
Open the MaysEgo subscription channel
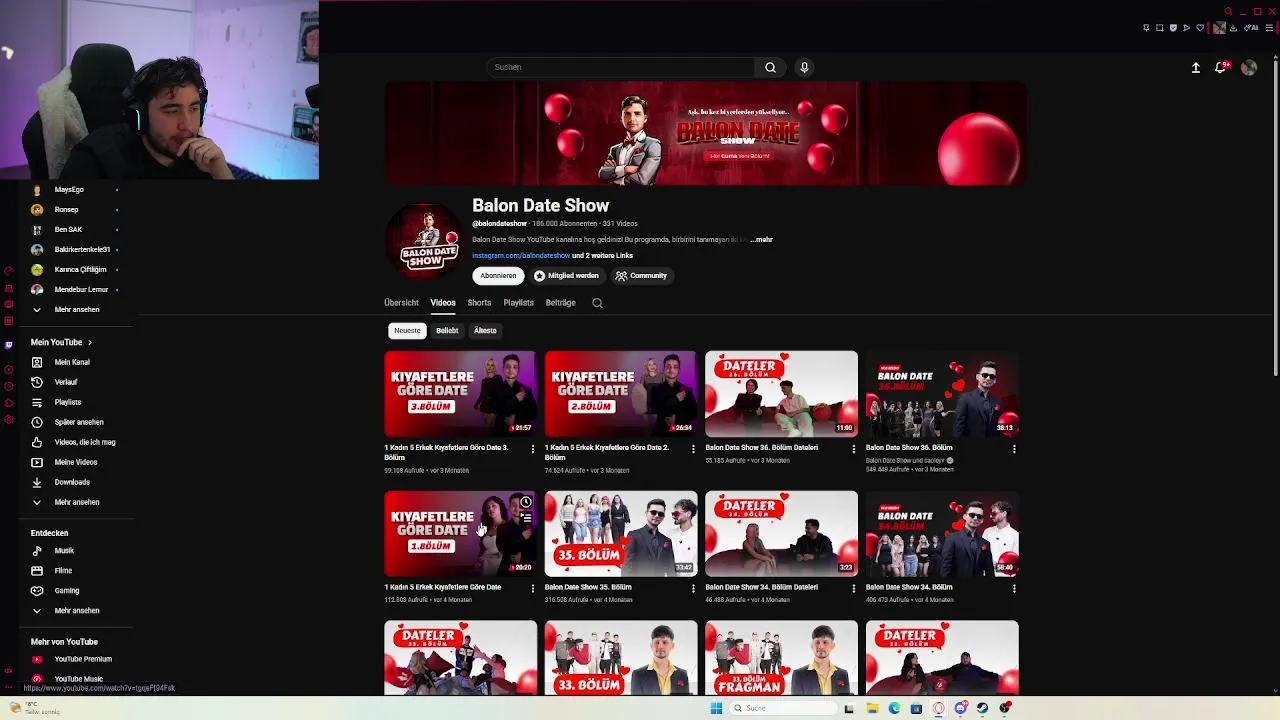(x=74, y=190)
